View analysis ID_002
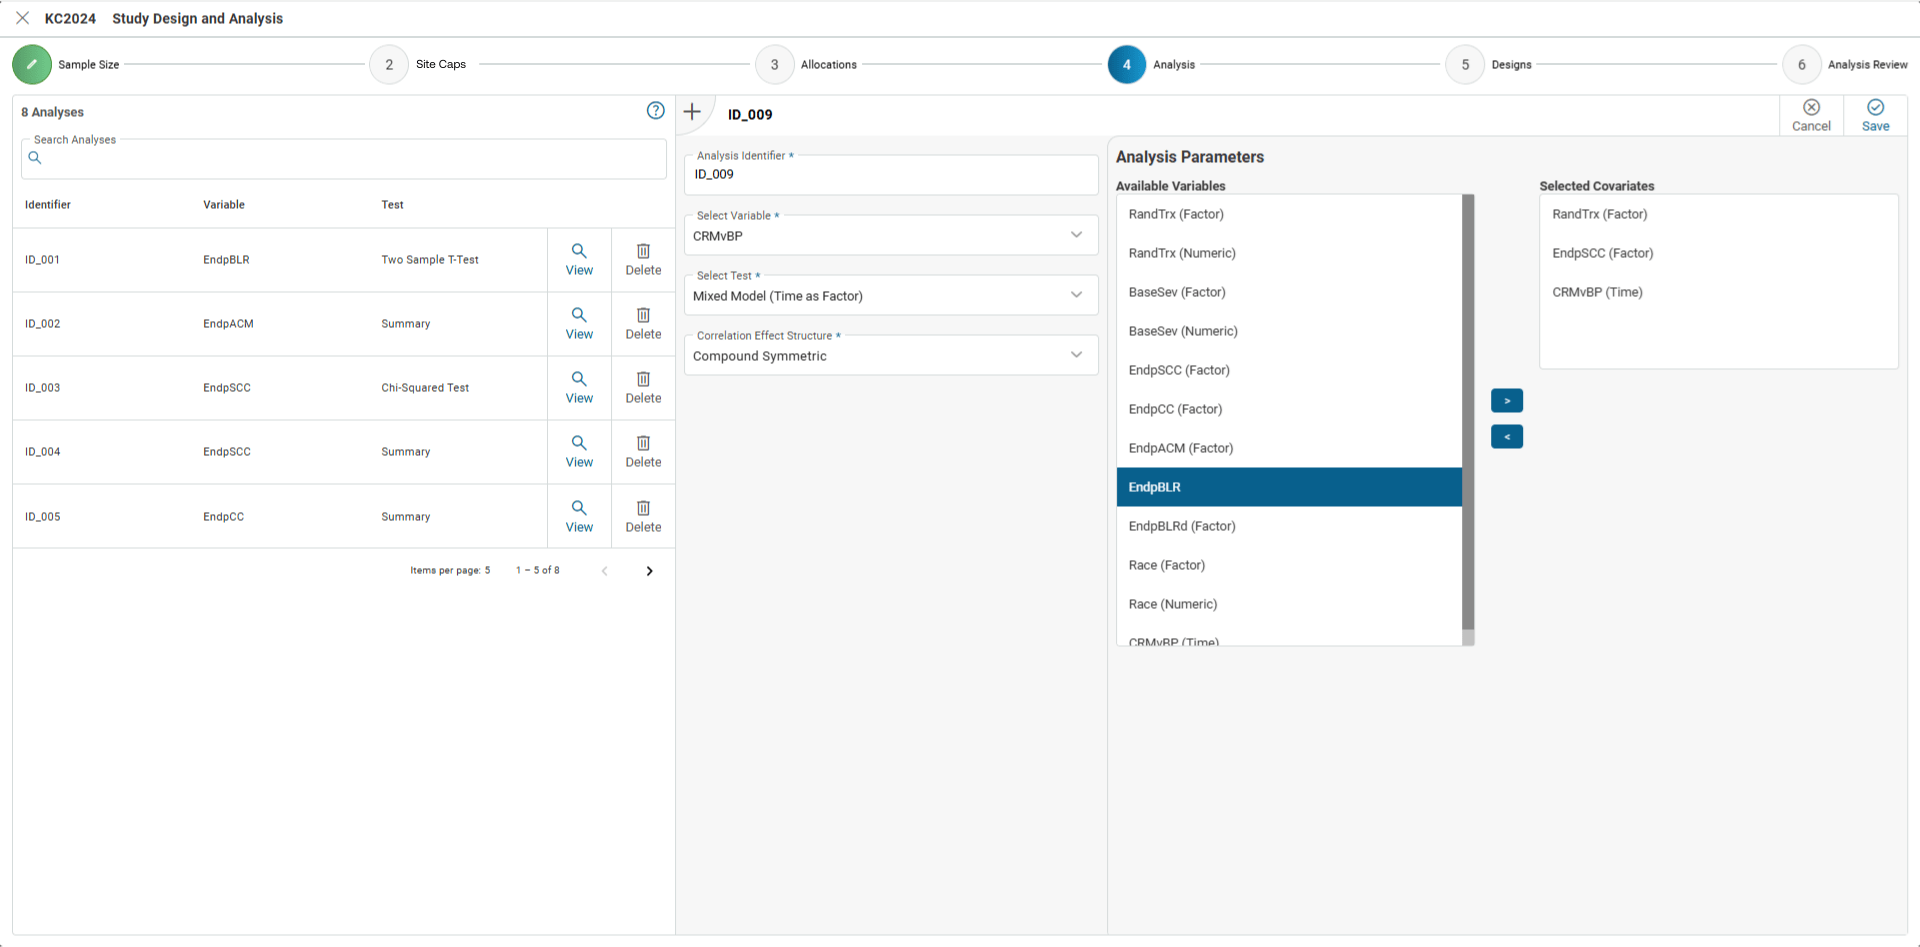The image size is (1920, 947). point(579,323)
